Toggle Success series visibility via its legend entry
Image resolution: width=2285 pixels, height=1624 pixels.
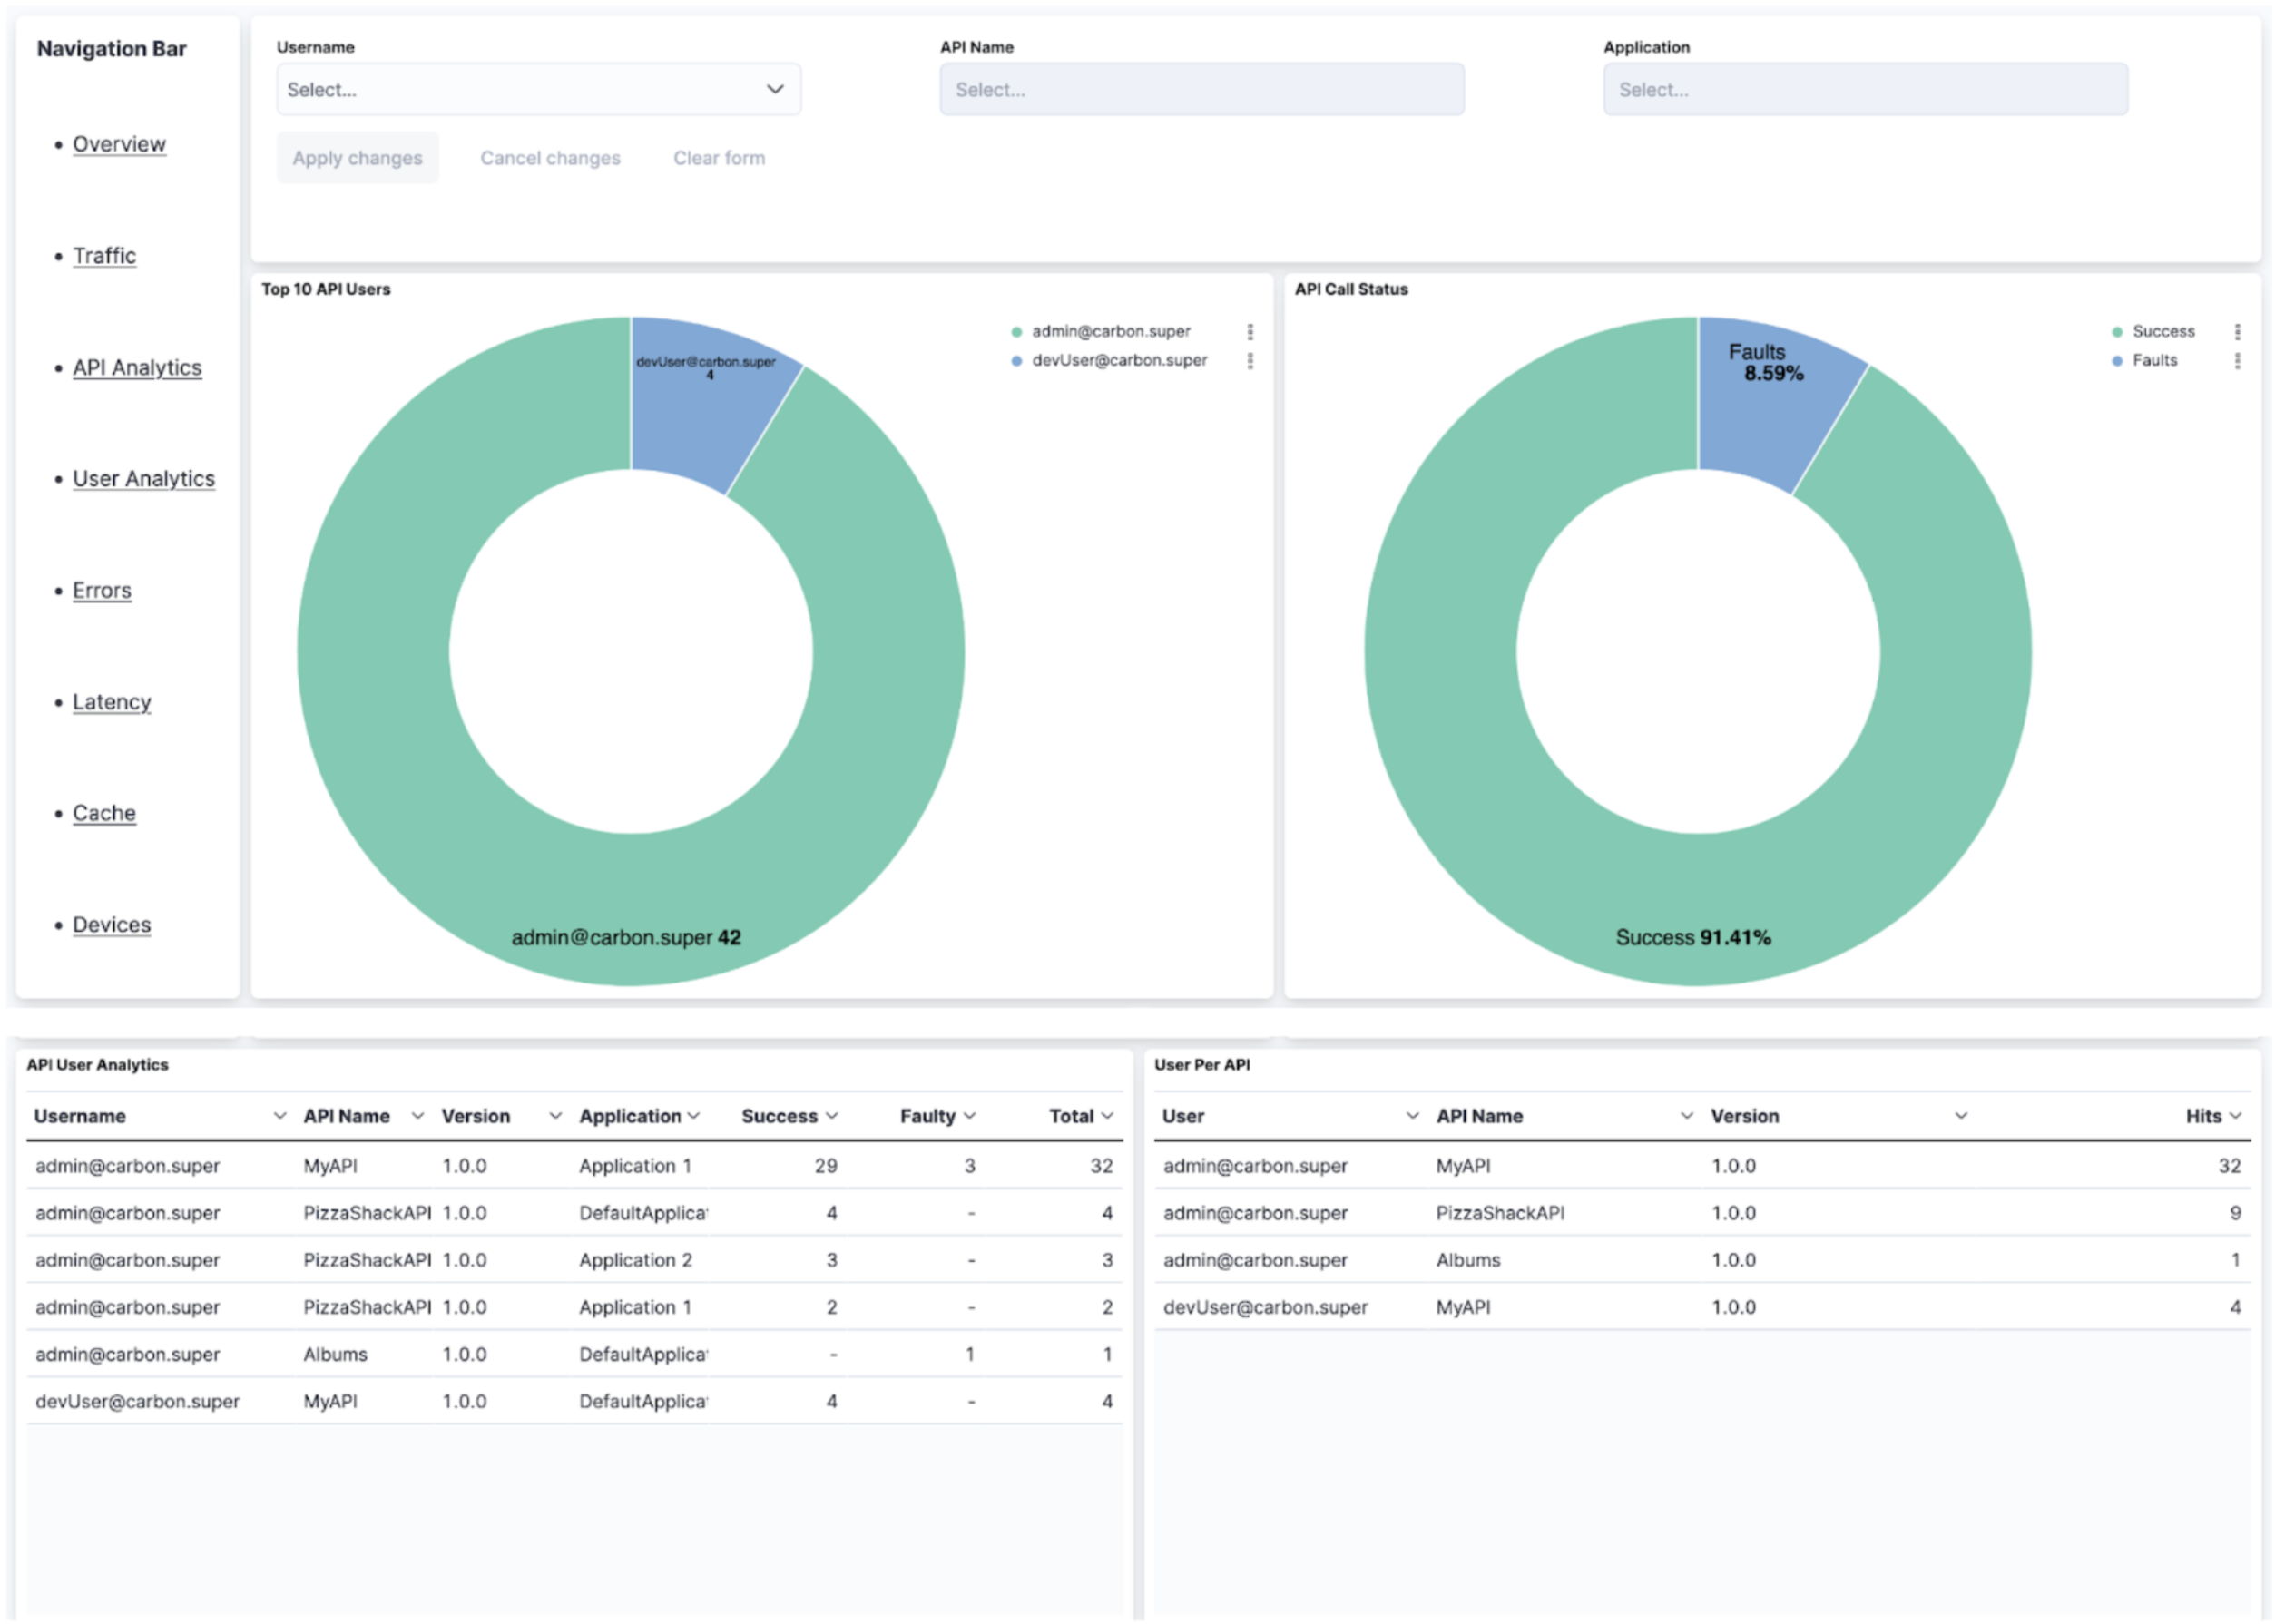click(x=2163, y=331)
